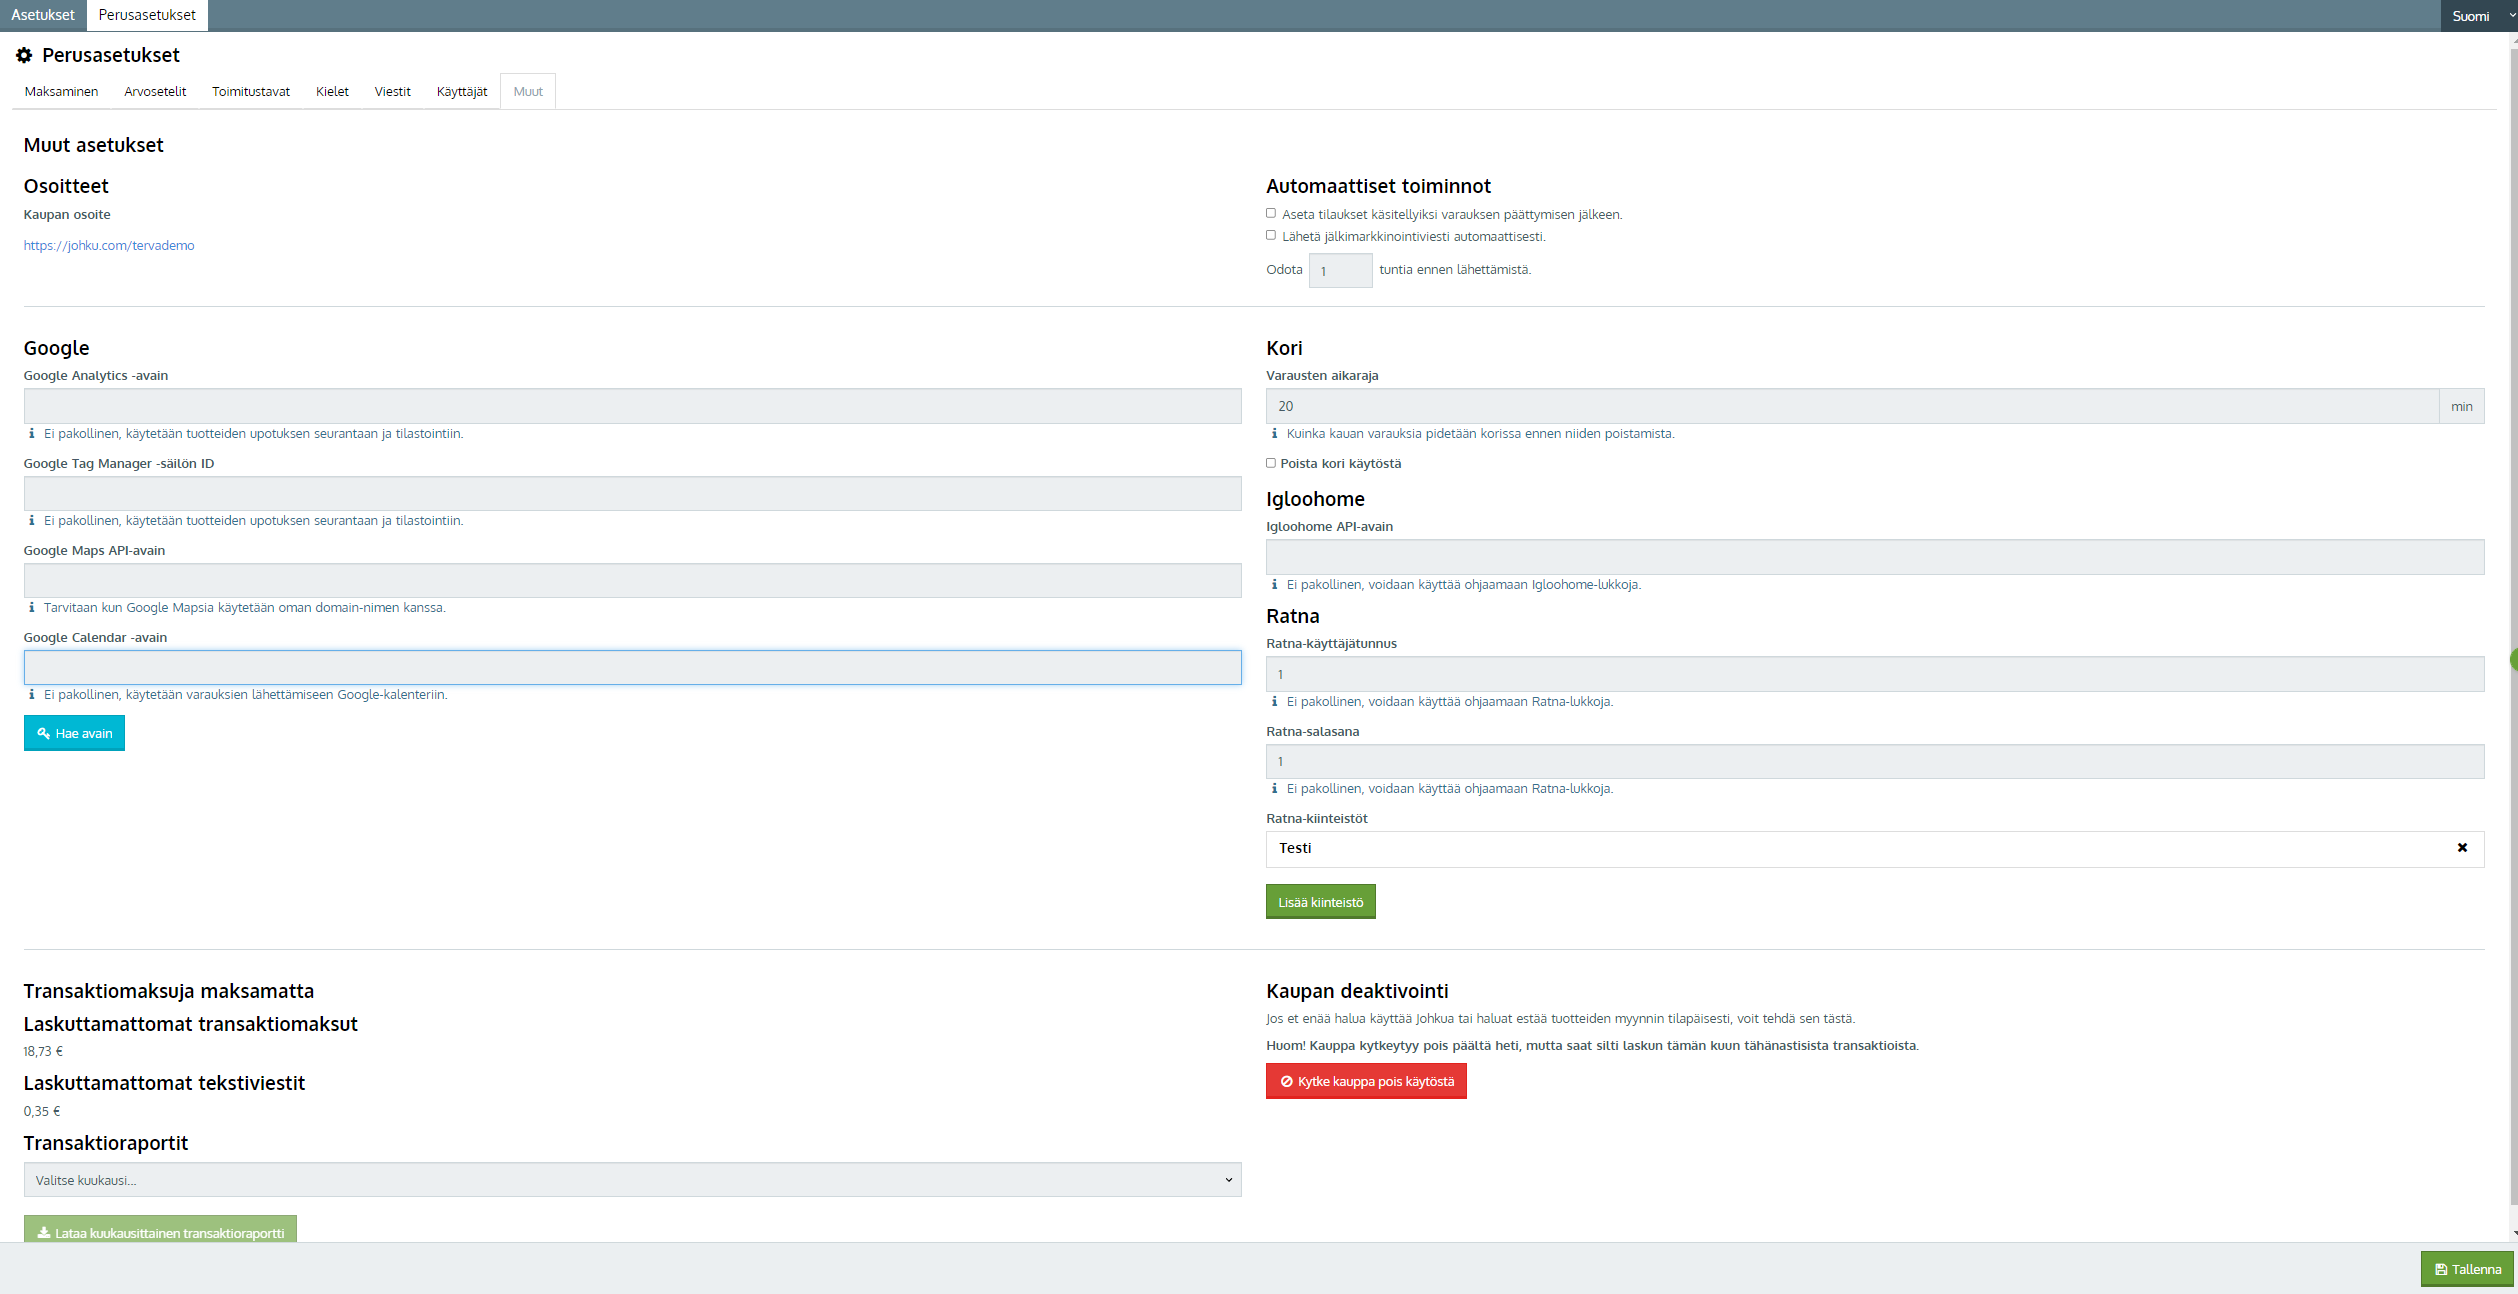The image size is (2518, 1294).
Task: Click the Google Tag Manager -säilön ID field
Action: click(632, 494)
